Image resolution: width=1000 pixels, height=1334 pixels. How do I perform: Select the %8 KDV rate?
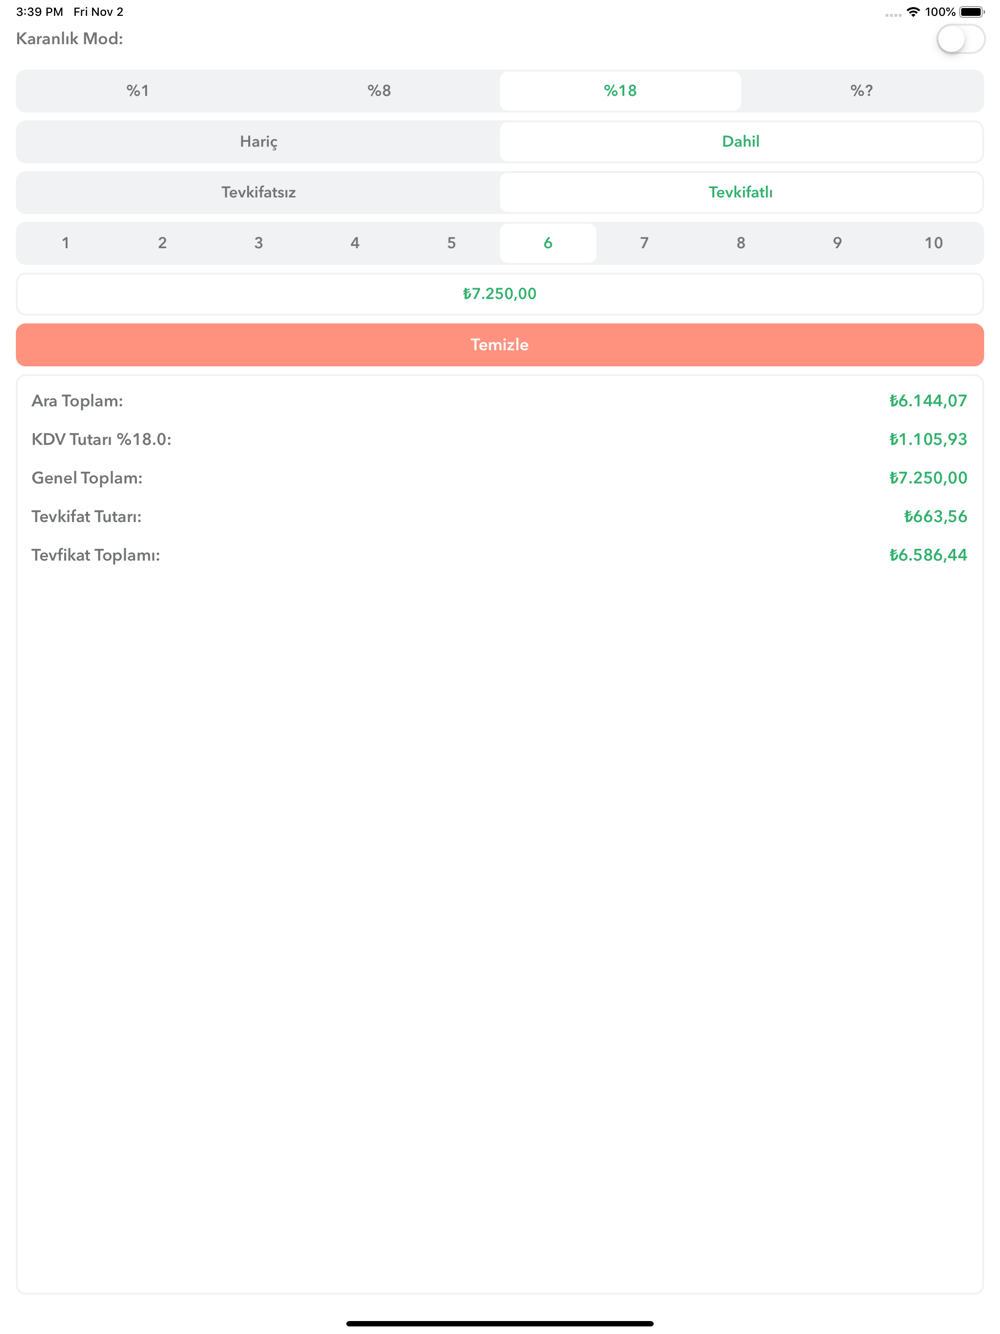click(x=379, y=91)
